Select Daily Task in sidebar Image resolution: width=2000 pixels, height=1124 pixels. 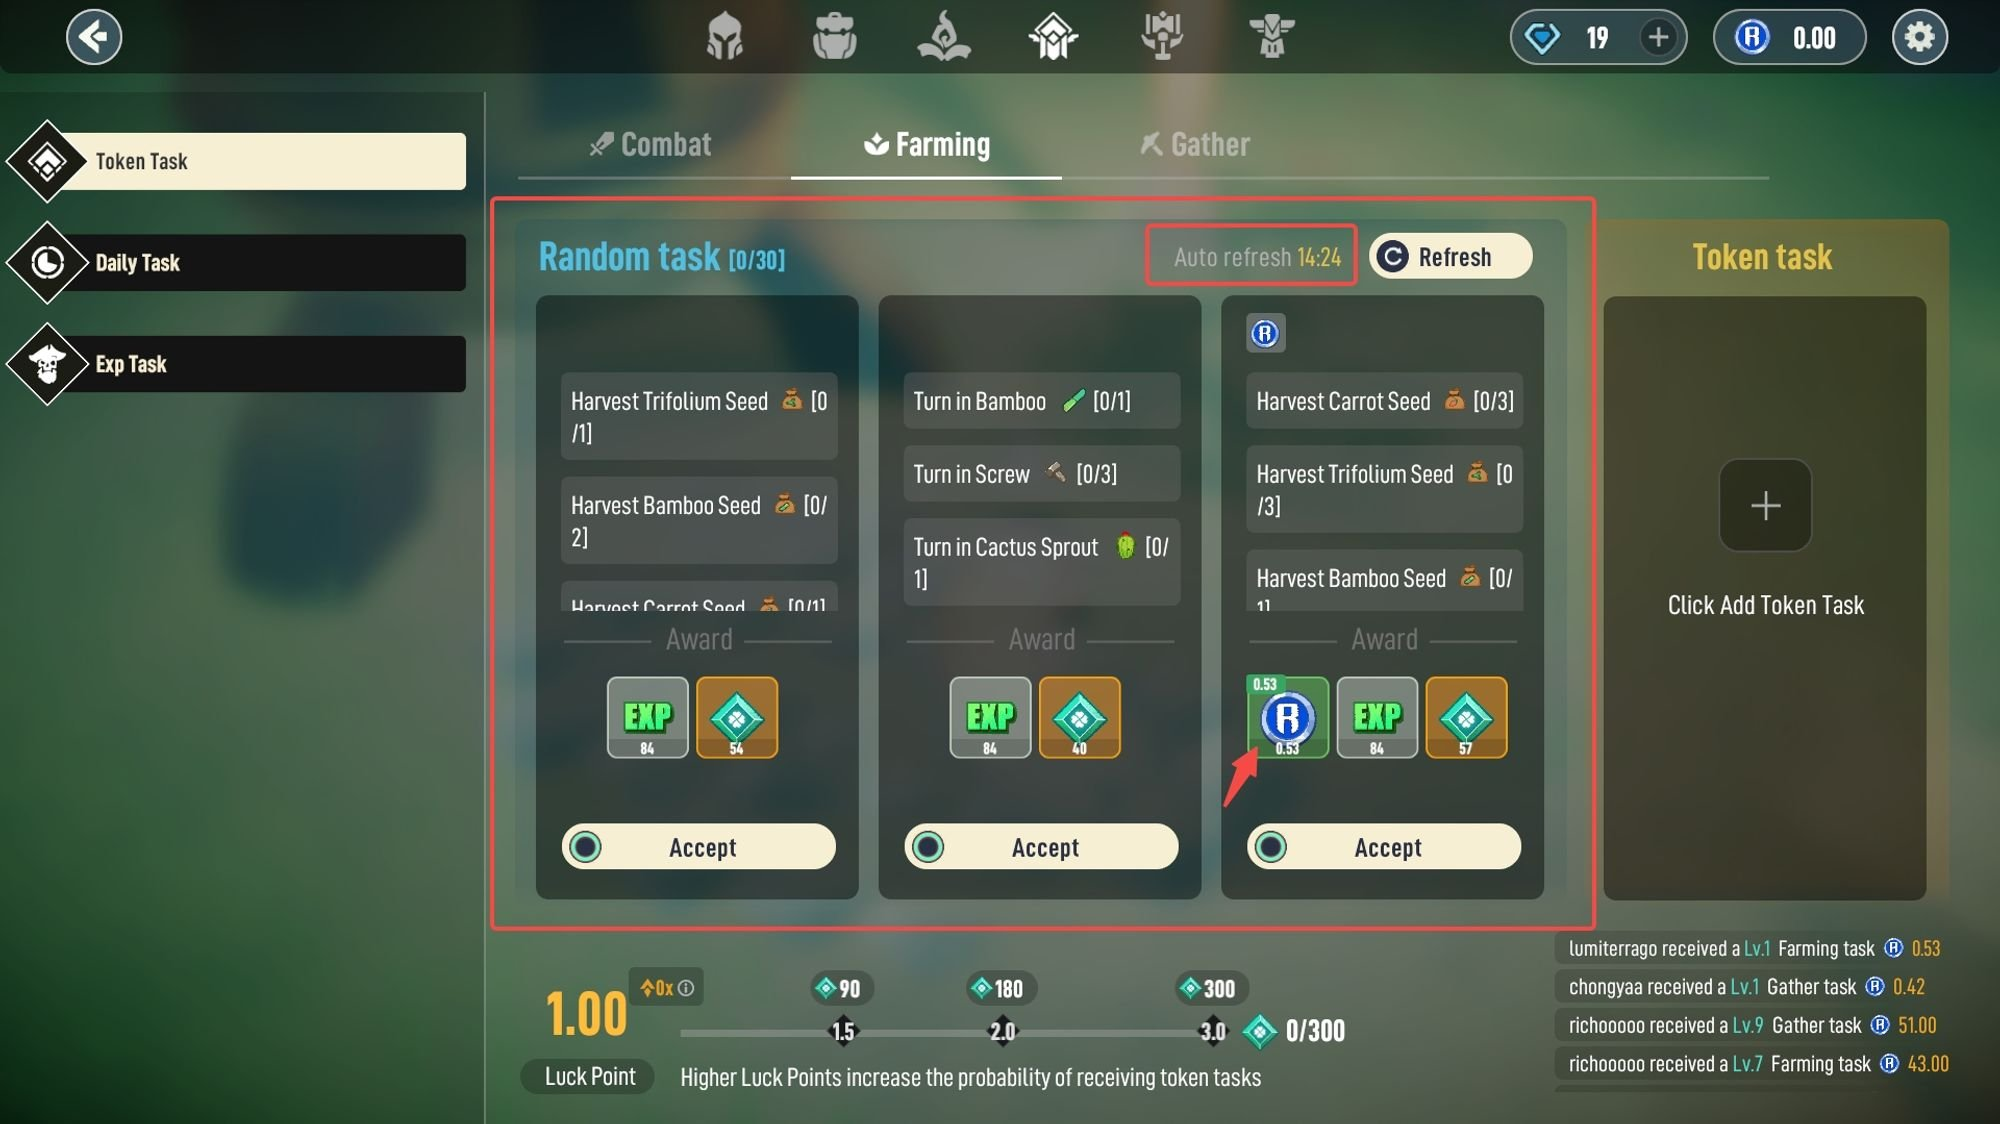point(237,263)
